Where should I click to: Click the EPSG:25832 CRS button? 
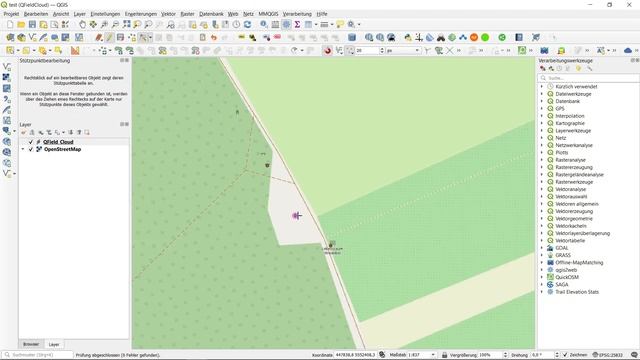(x=608, y=355)
